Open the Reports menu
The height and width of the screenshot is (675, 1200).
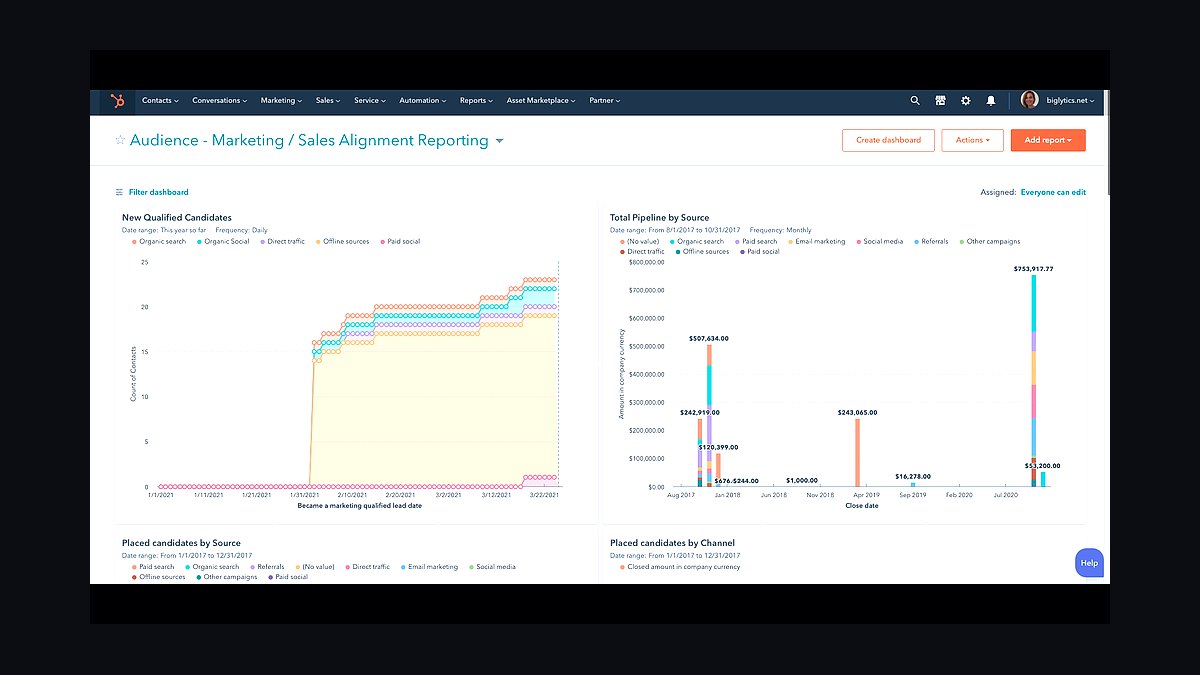point(477,101)
